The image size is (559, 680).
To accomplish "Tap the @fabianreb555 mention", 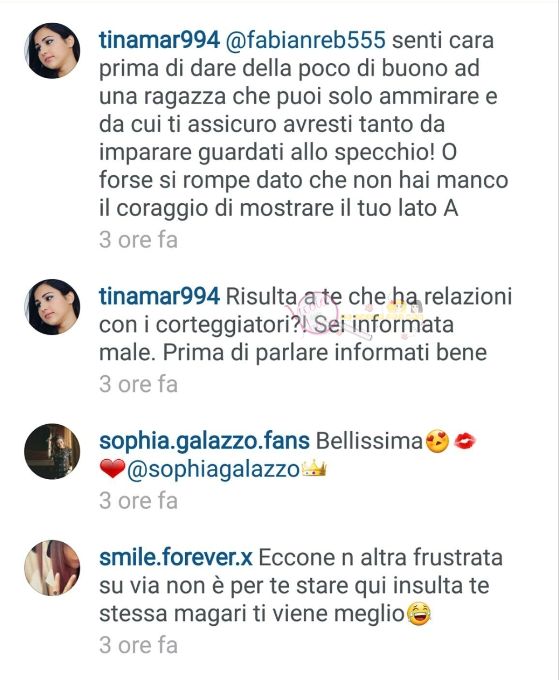I will pos(306,41).
